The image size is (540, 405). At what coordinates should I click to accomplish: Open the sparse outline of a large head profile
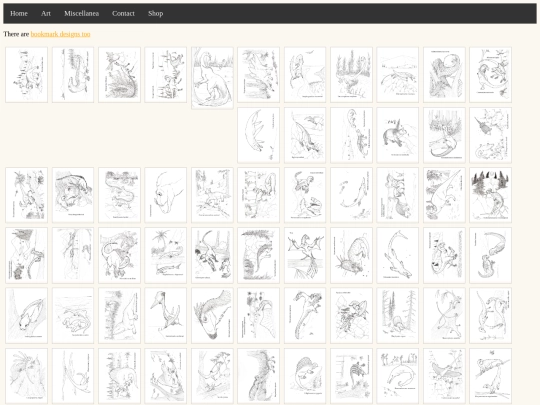[x=166, y=195]
